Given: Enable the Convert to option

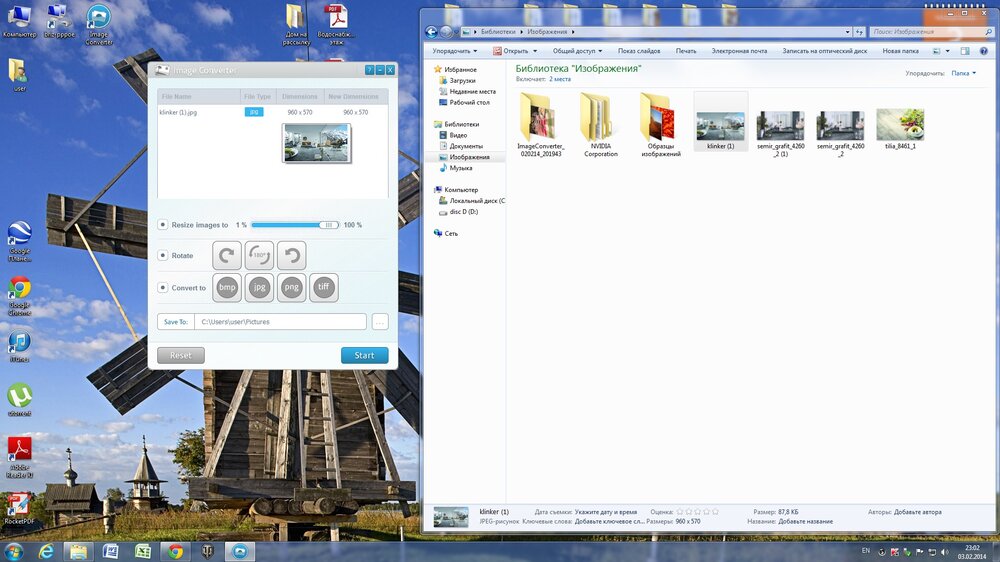Looking at the screenshot, I should coord(163,288).
